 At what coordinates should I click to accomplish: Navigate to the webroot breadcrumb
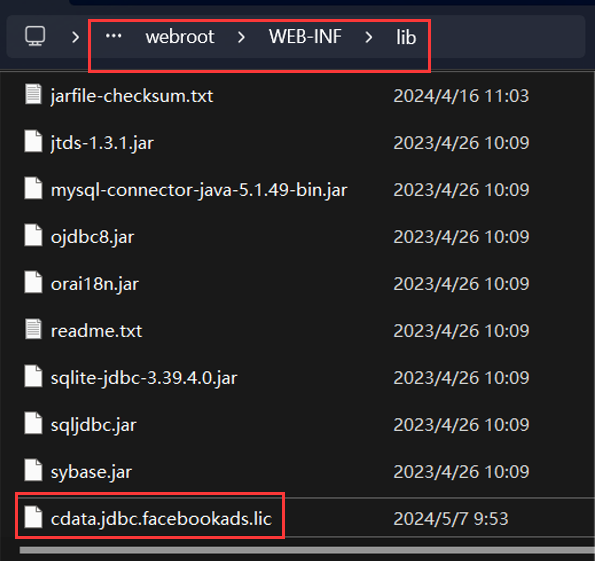click(180, 37)
